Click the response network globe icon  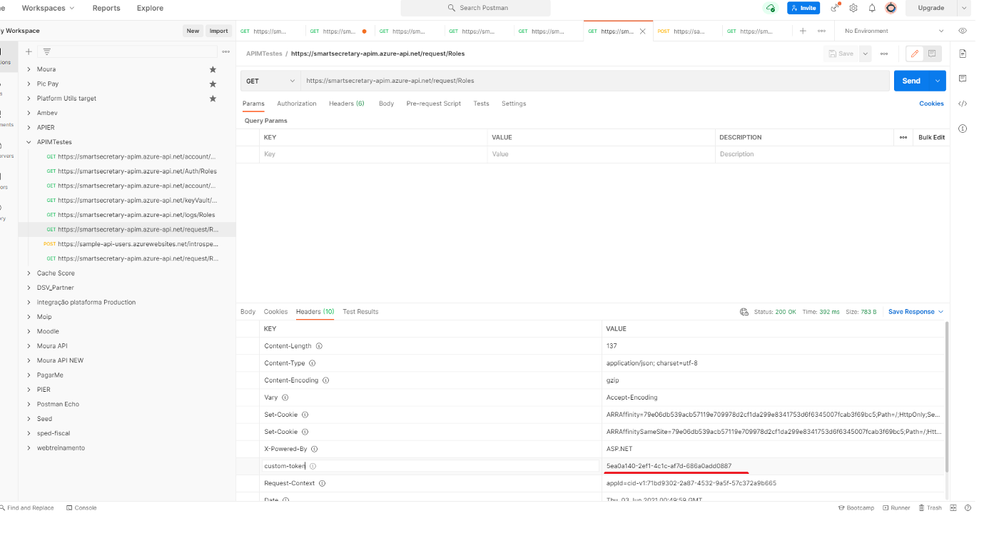744,312
